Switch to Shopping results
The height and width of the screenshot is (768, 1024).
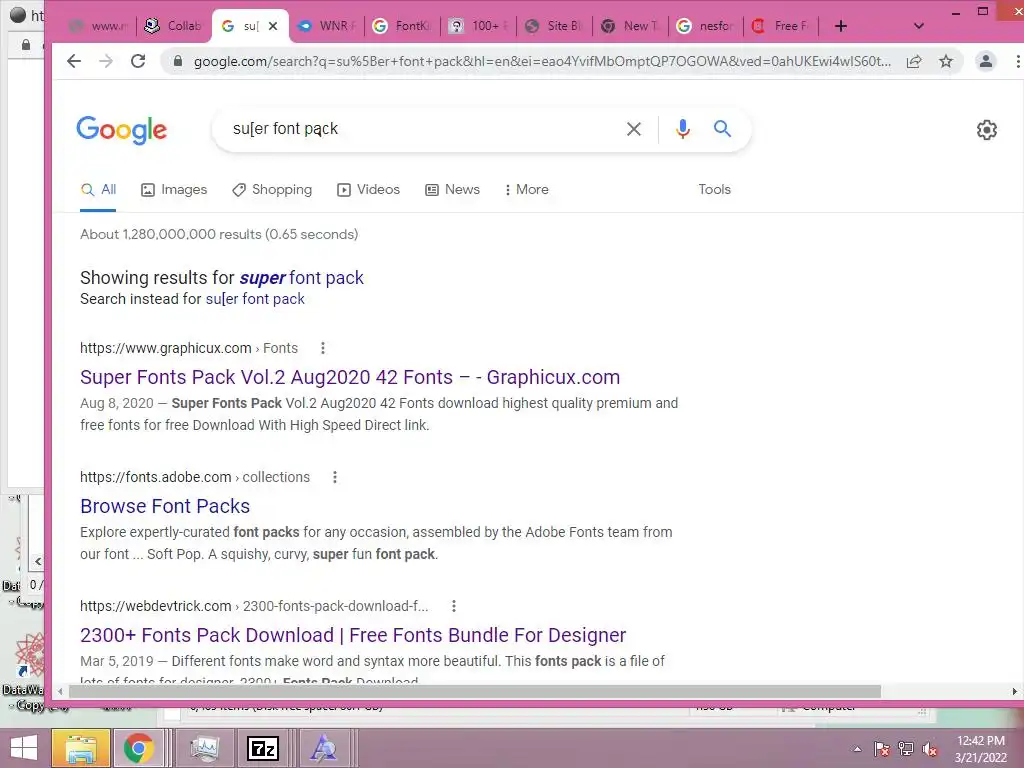[272, 189]
